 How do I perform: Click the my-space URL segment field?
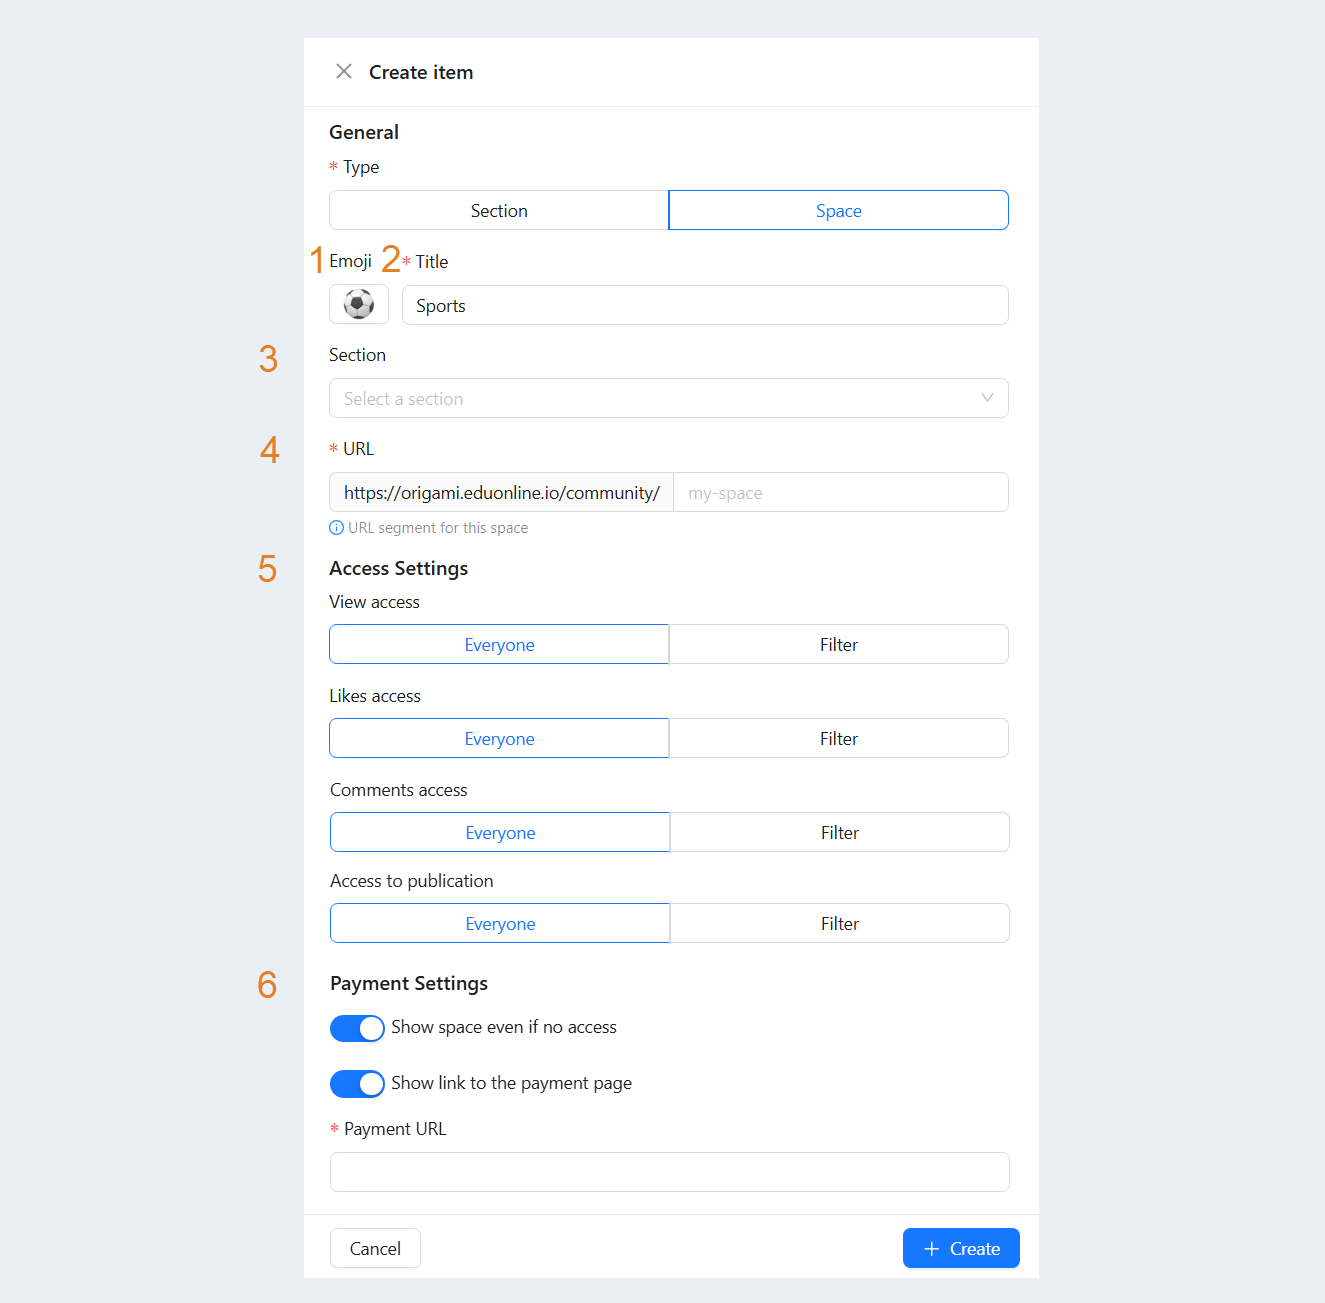click(841, 492)
